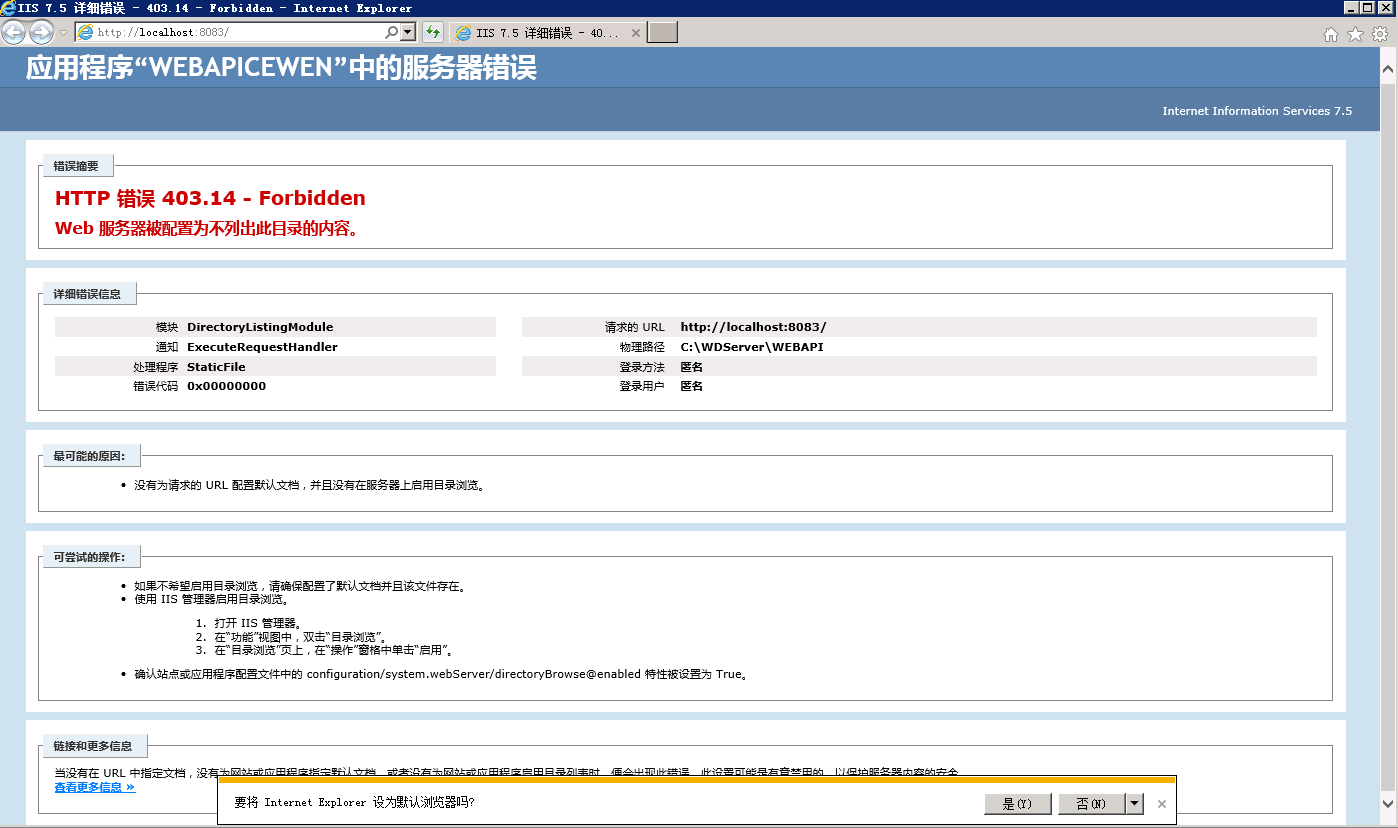Viewport: 1398px width, 828px height.
Task: Open the Tools gear icon
Action: point(1379,32)
